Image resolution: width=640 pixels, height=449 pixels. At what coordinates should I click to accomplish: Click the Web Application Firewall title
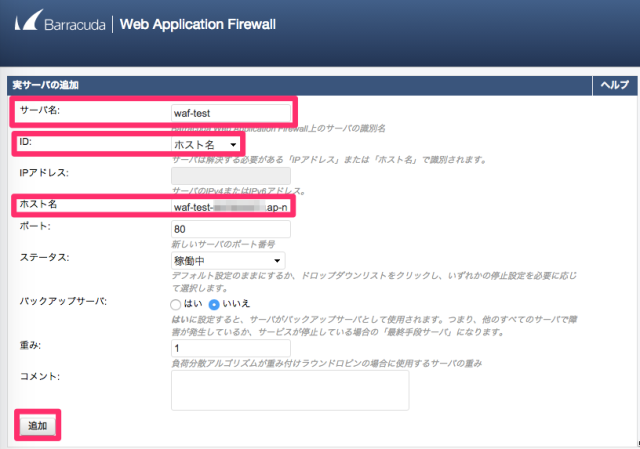pos(198,24)
